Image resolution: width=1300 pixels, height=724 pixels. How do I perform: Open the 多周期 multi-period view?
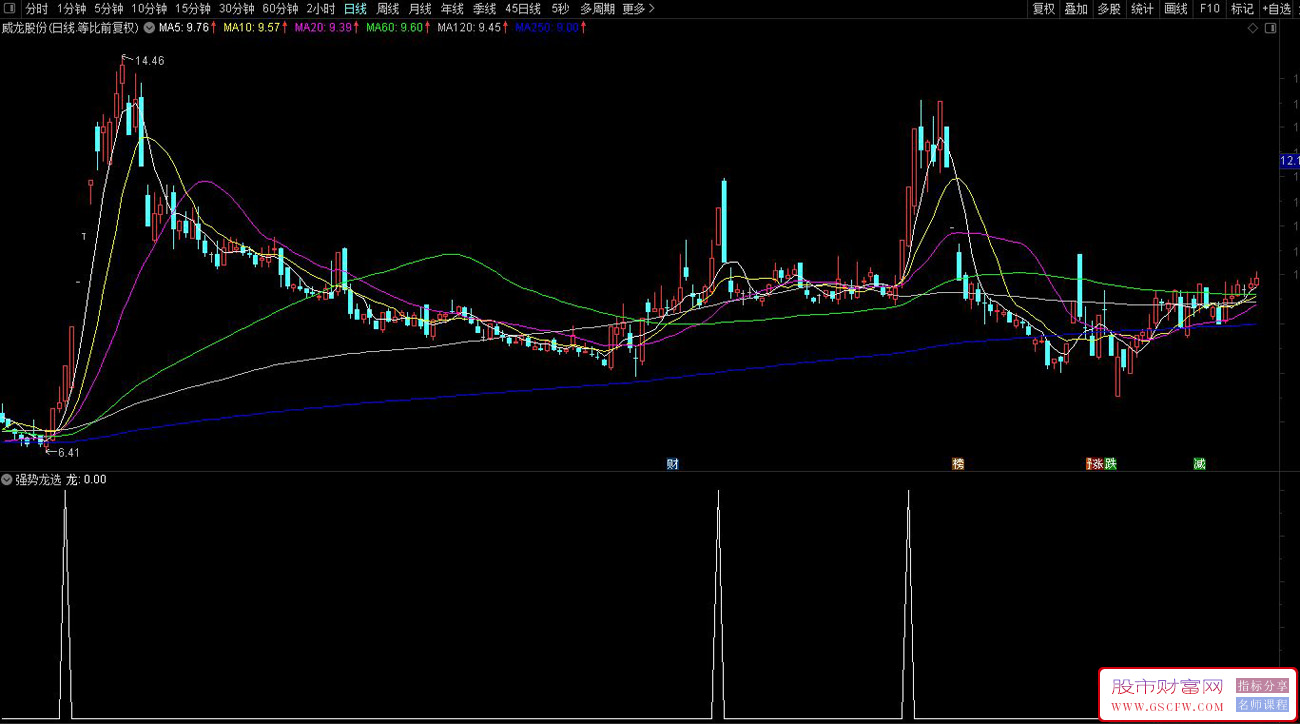pos(597,9)
